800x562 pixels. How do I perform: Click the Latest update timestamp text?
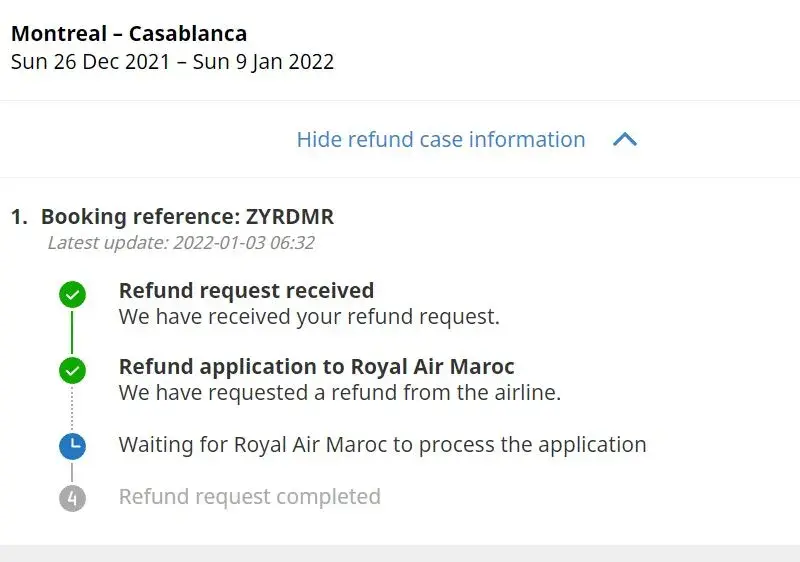pyautogui.click(x=181, y=242)
